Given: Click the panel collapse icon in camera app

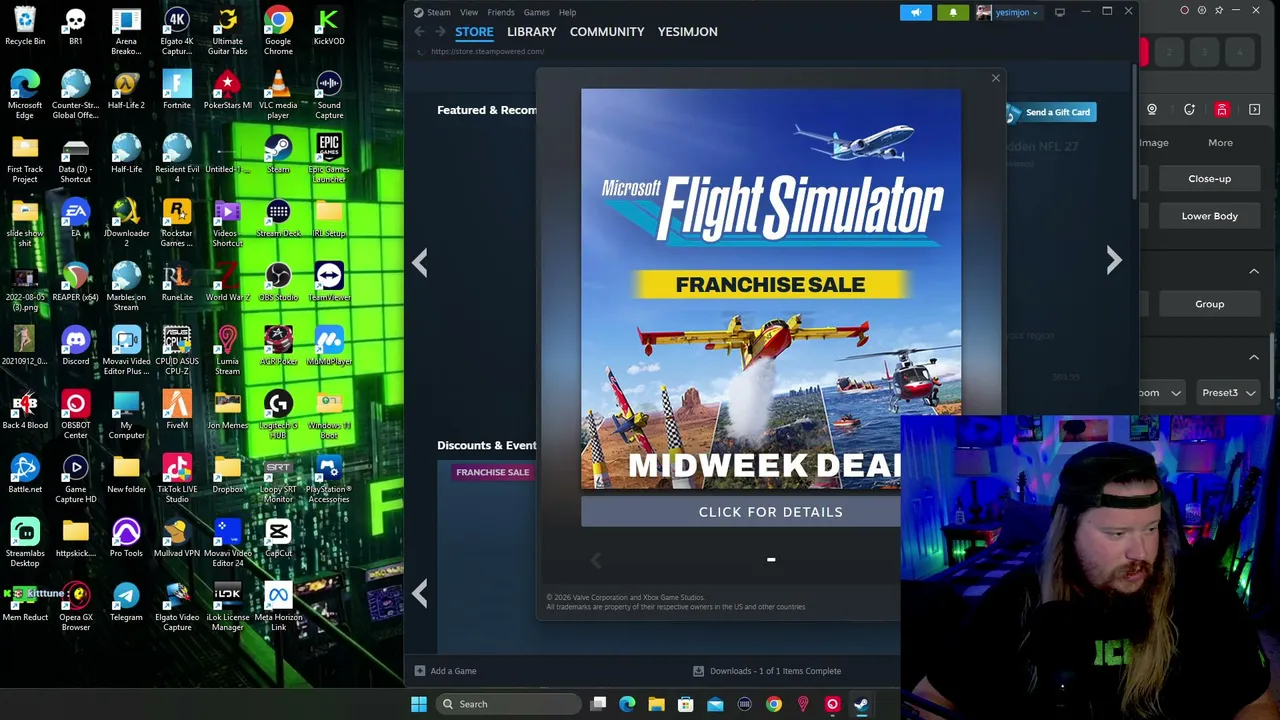Looking at the screenshot, I should tap(1255, 110).
